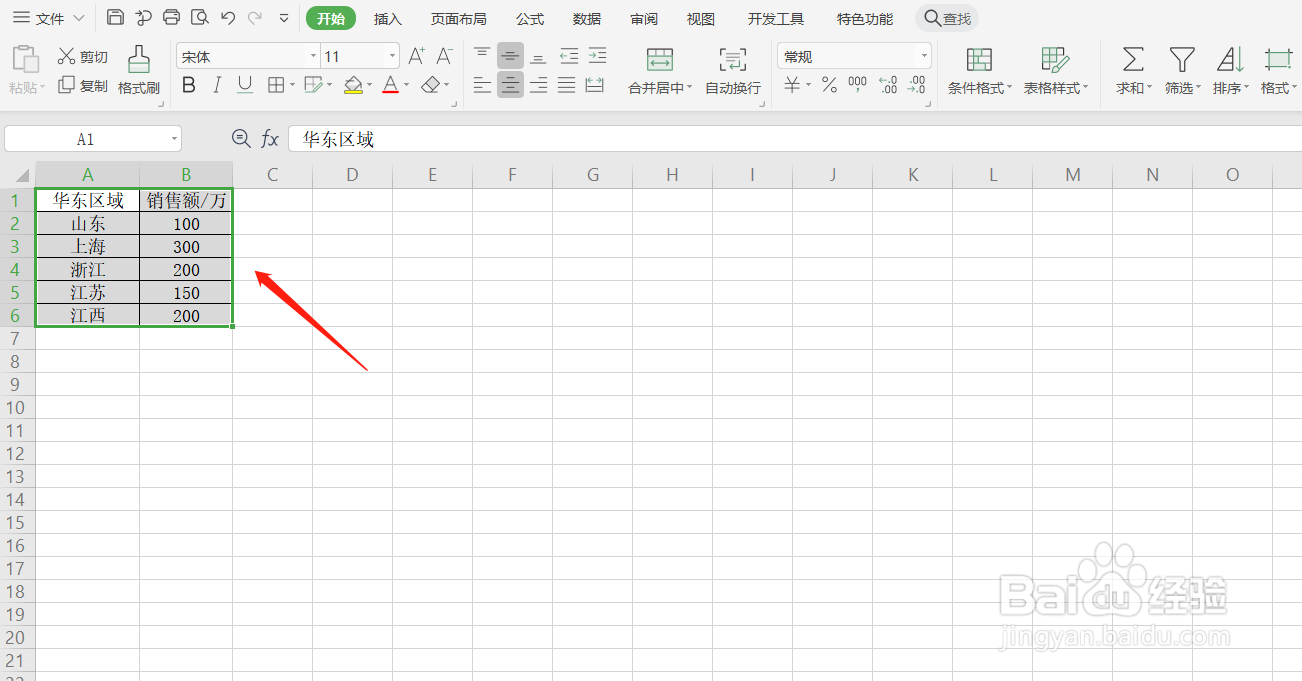Decrease indent in alignment group

click(x=569, y=56)
